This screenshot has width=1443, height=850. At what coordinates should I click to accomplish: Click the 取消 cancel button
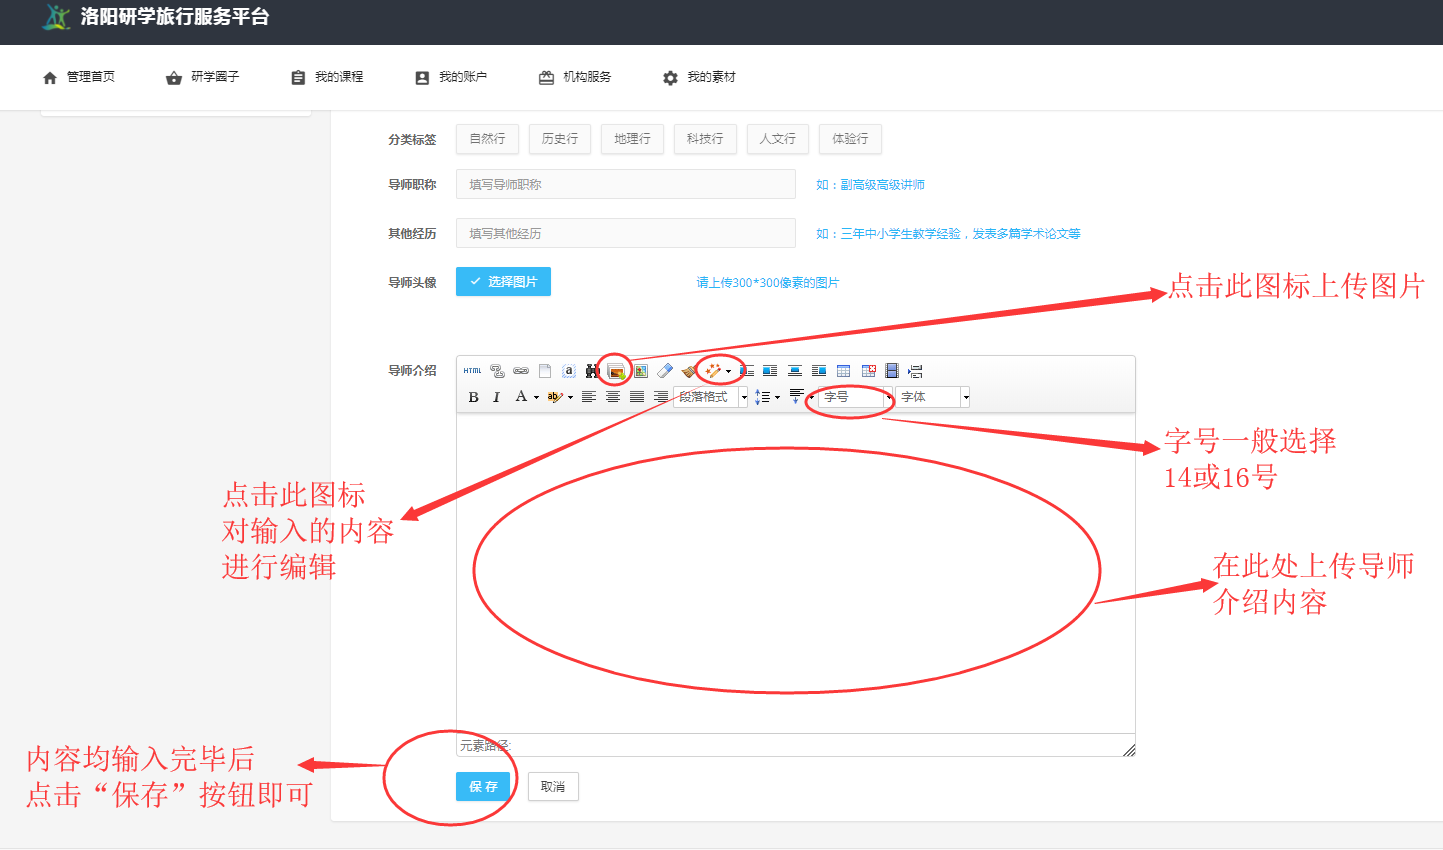(553, 787)
